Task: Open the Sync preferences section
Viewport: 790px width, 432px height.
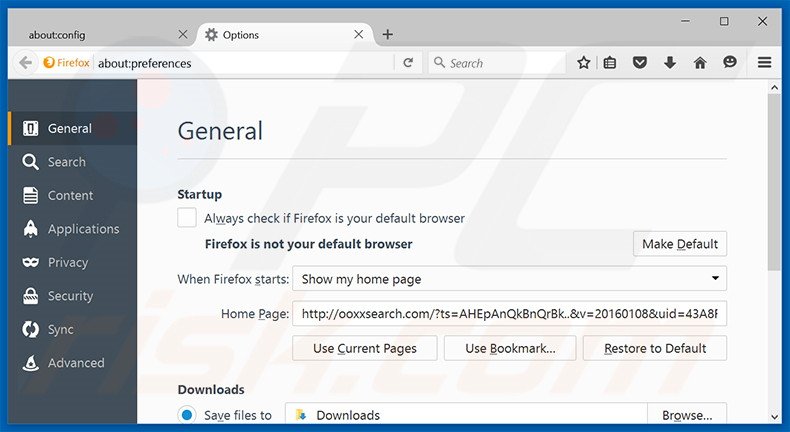Action: click(x=73, y=330)
